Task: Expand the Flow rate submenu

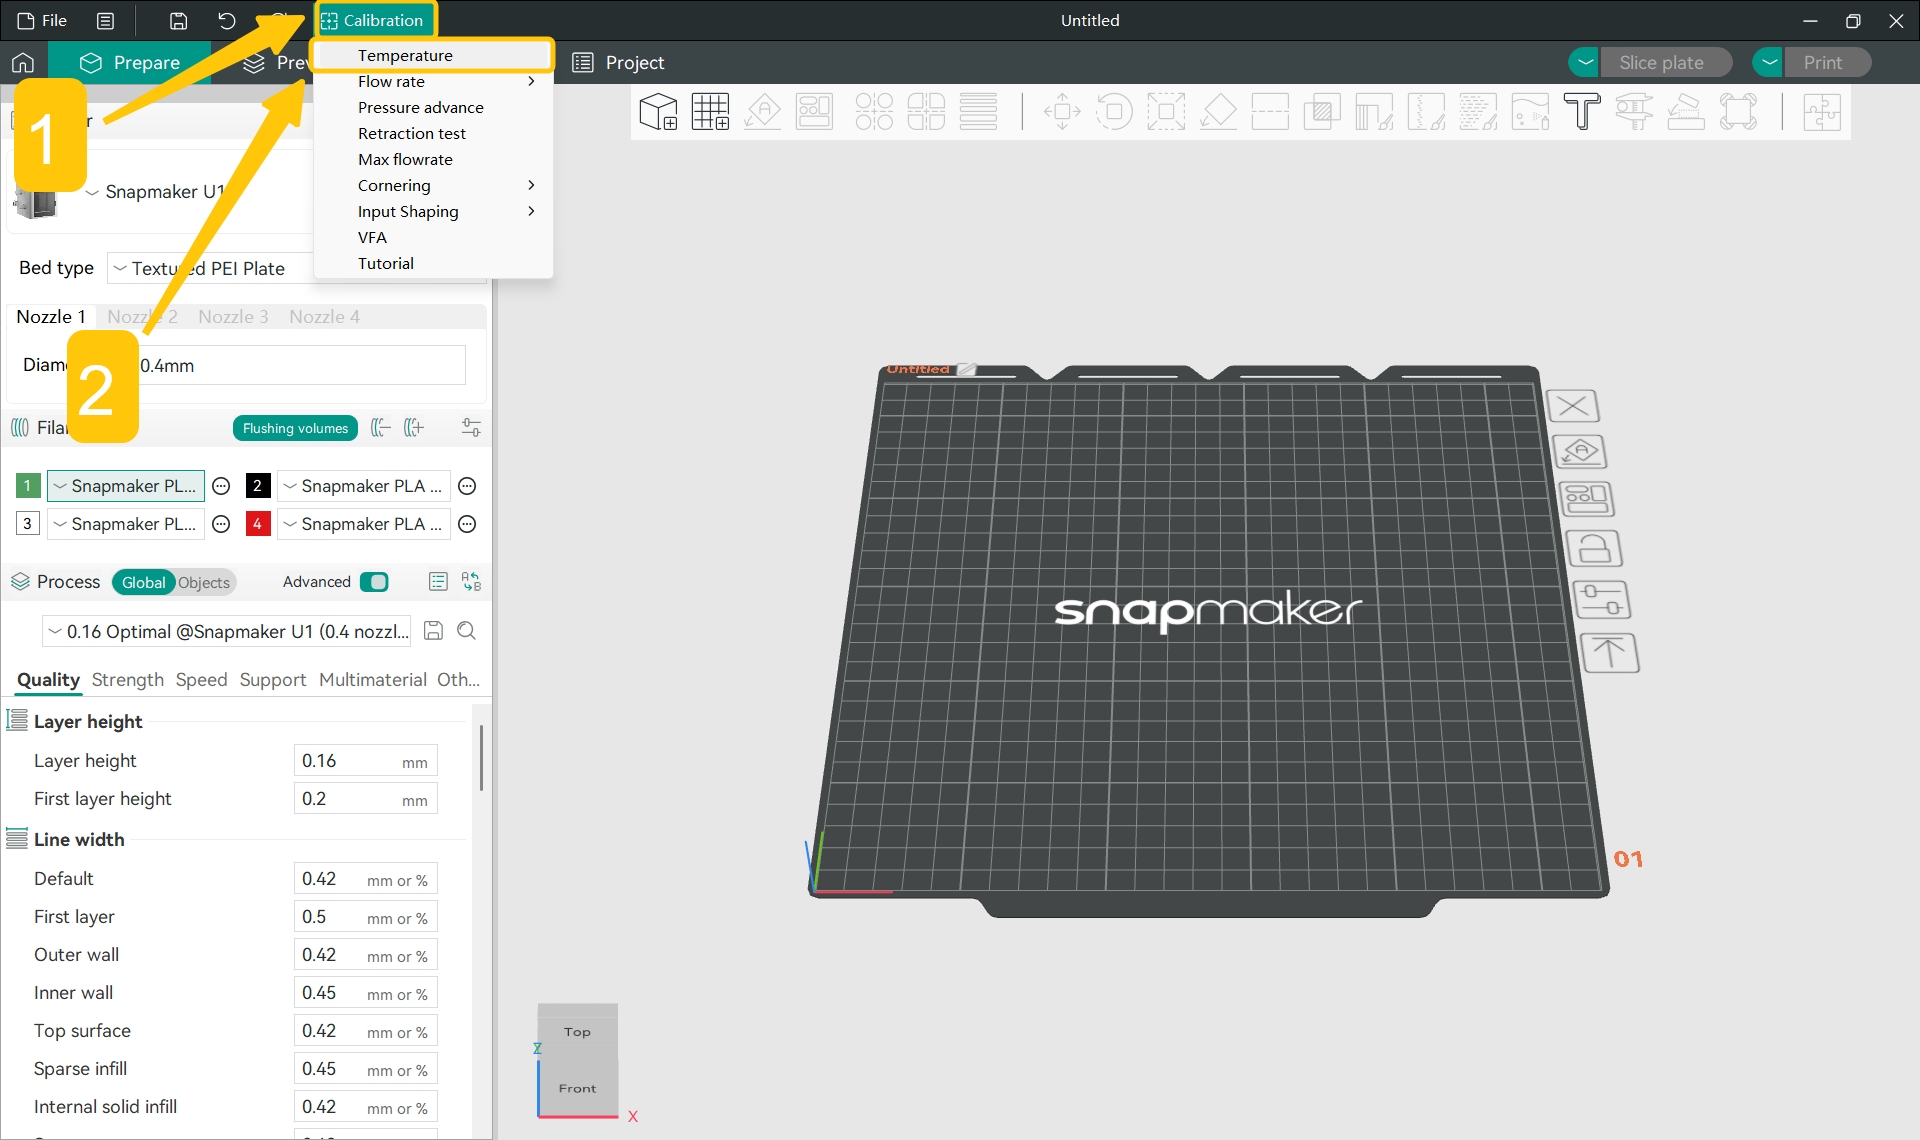Action: [x=433, y=82]
